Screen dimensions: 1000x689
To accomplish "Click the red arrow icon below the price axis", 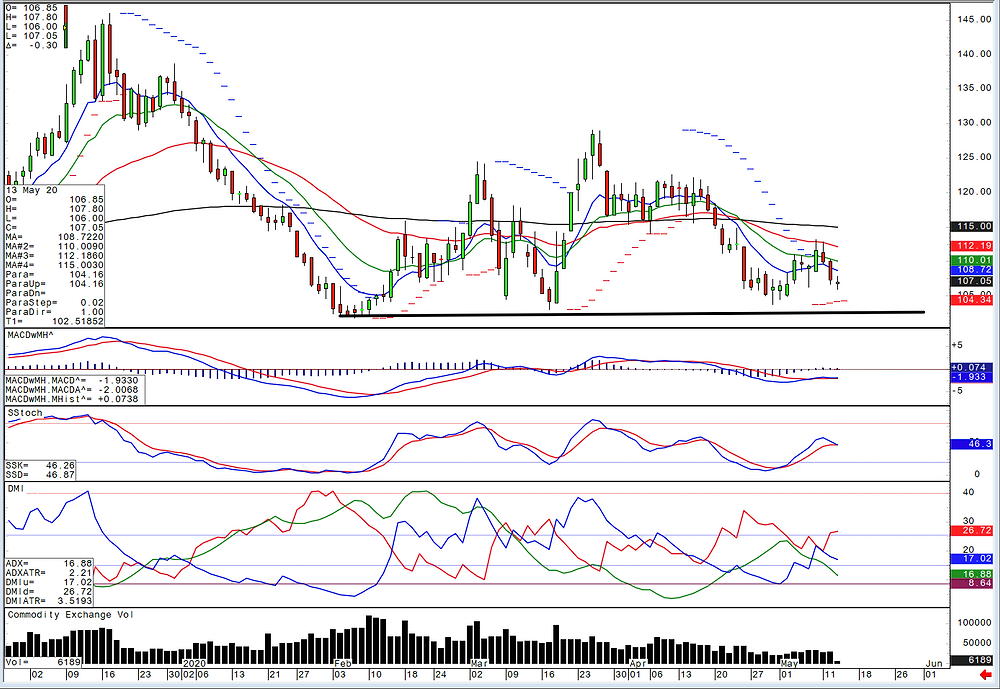I will click(x=986, y=674).
